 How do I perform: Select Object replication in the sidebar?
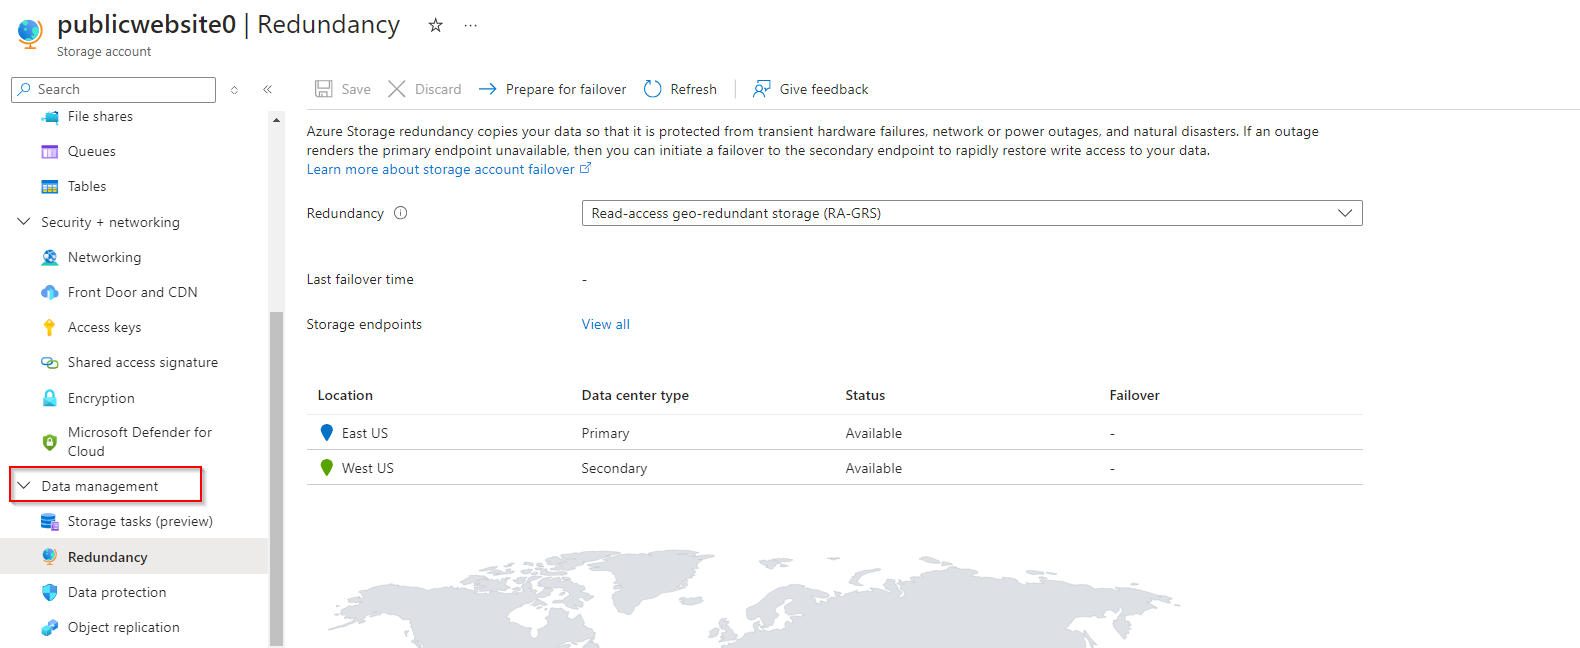[123, 627]
